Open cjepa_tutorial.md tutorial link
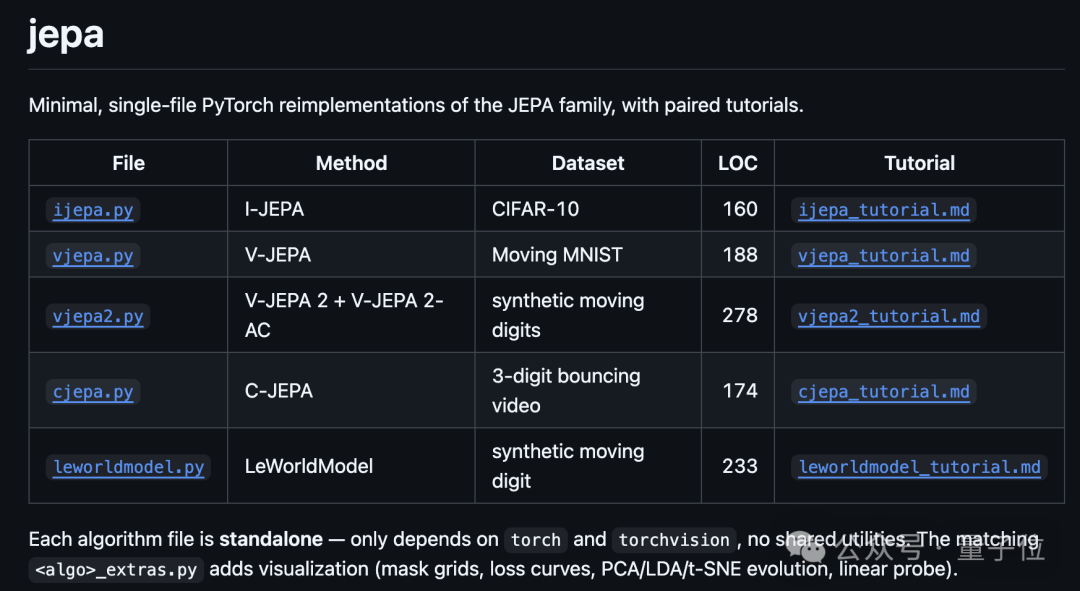Viewport: 1080px width, 591px height. (884, 392)
